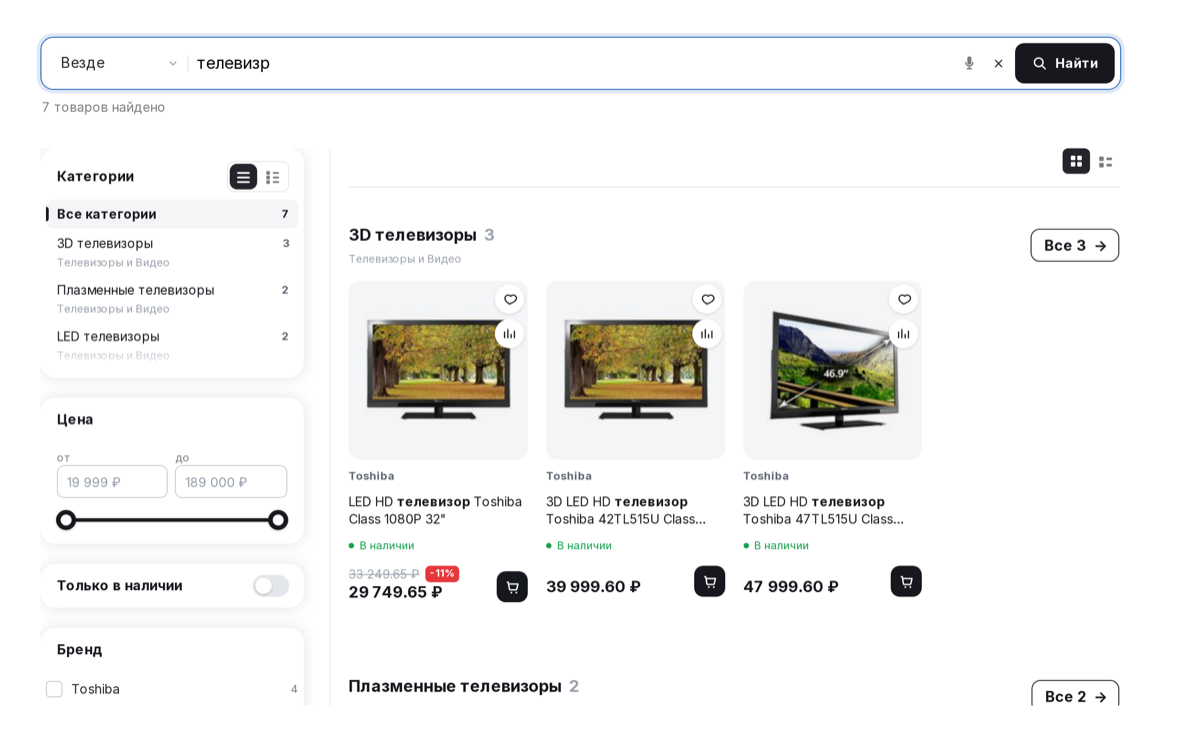The height and width of the screenshot is (746, 1200).
Task: Switch categories to simple list view
Action: 243,177
